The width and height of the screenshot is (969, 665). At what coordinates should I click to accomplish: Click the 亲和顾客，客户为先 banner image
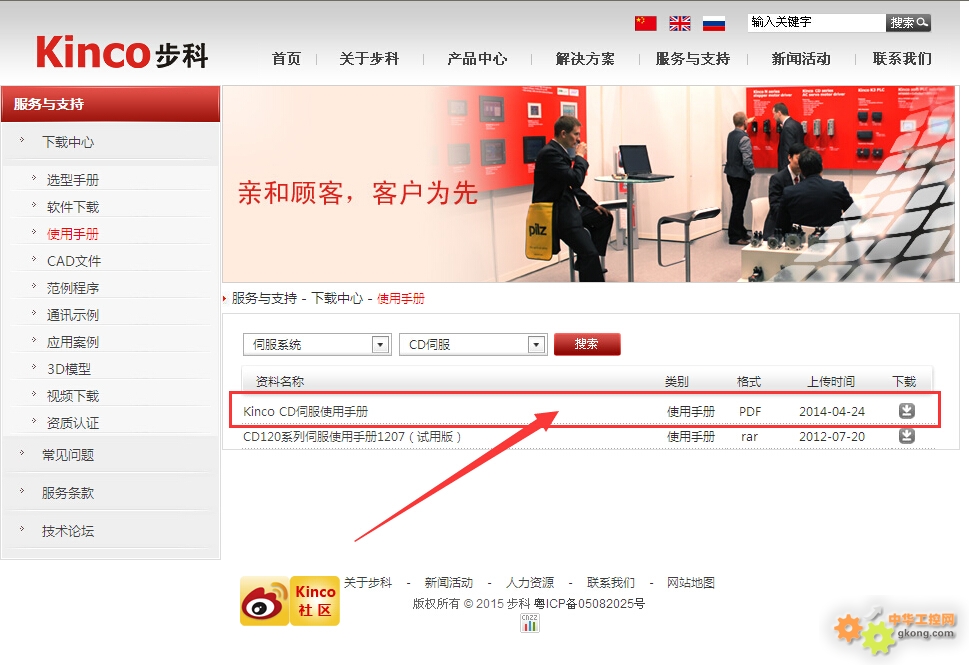pyautogui.click(x=589, y=184)
